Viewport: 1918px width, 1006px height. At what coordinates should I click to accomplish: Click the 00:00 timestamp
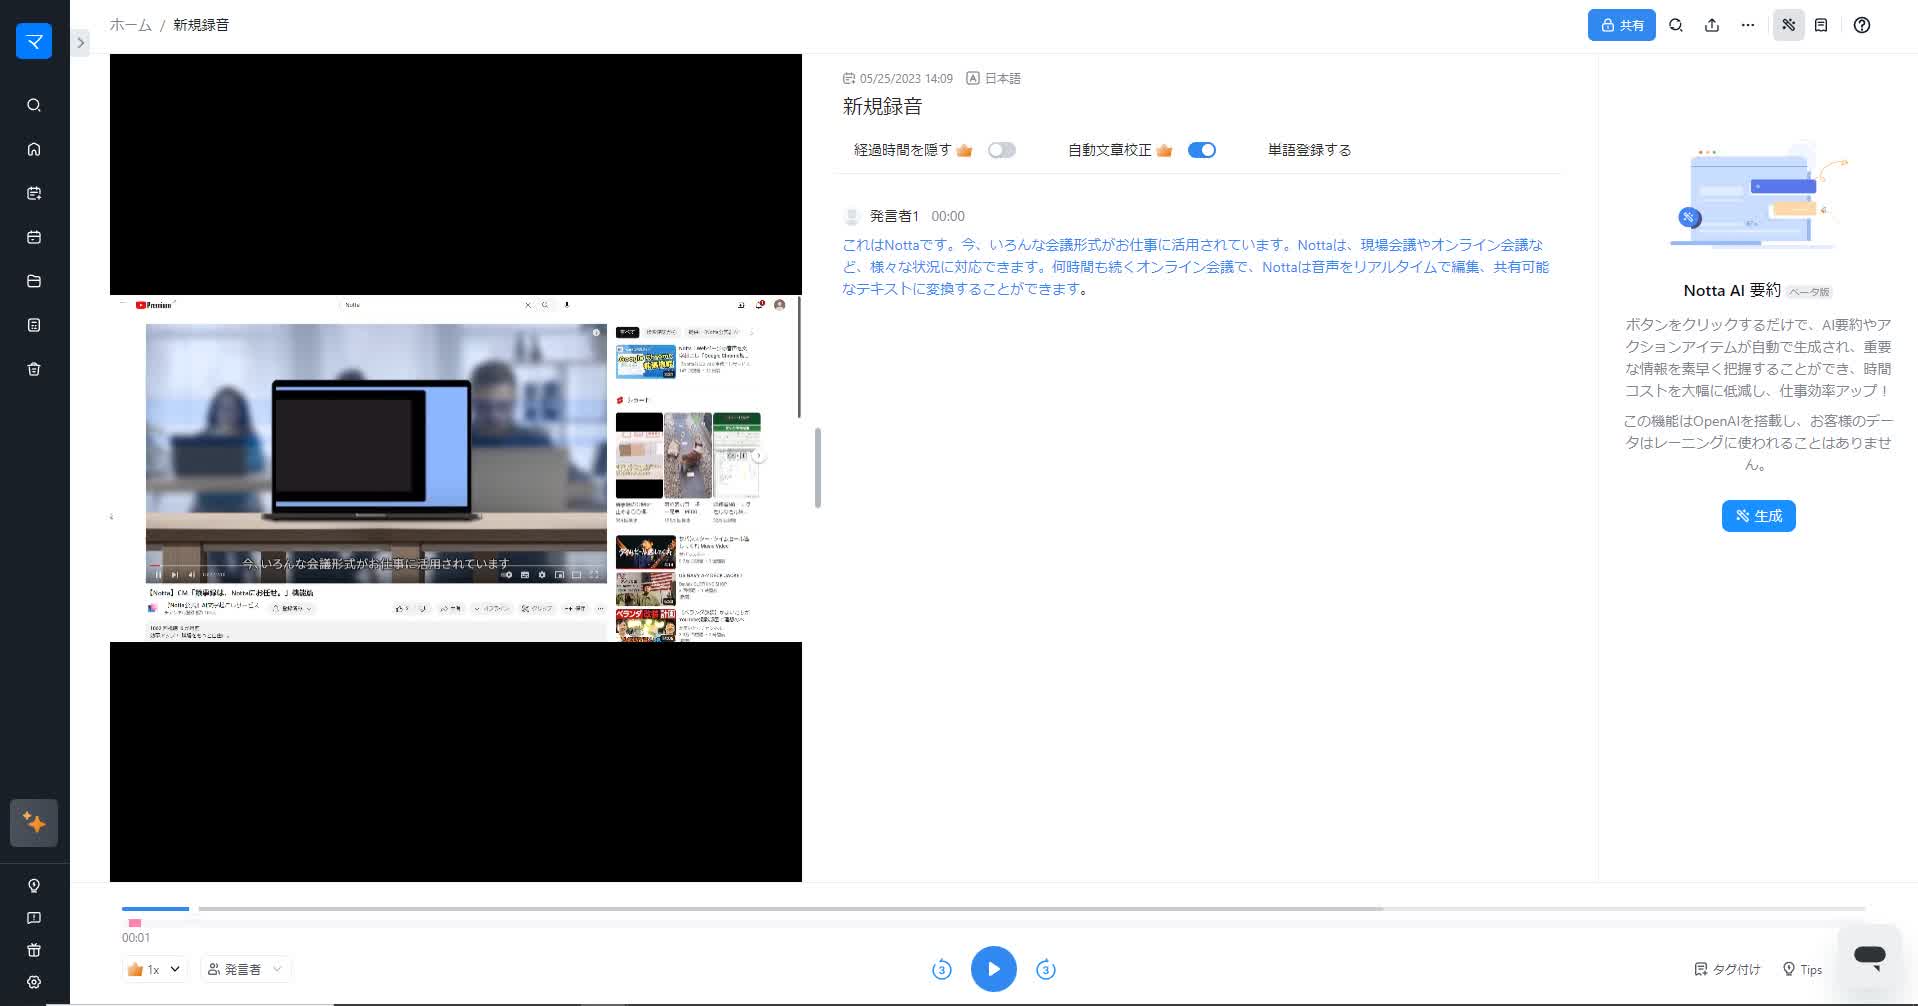948,216
